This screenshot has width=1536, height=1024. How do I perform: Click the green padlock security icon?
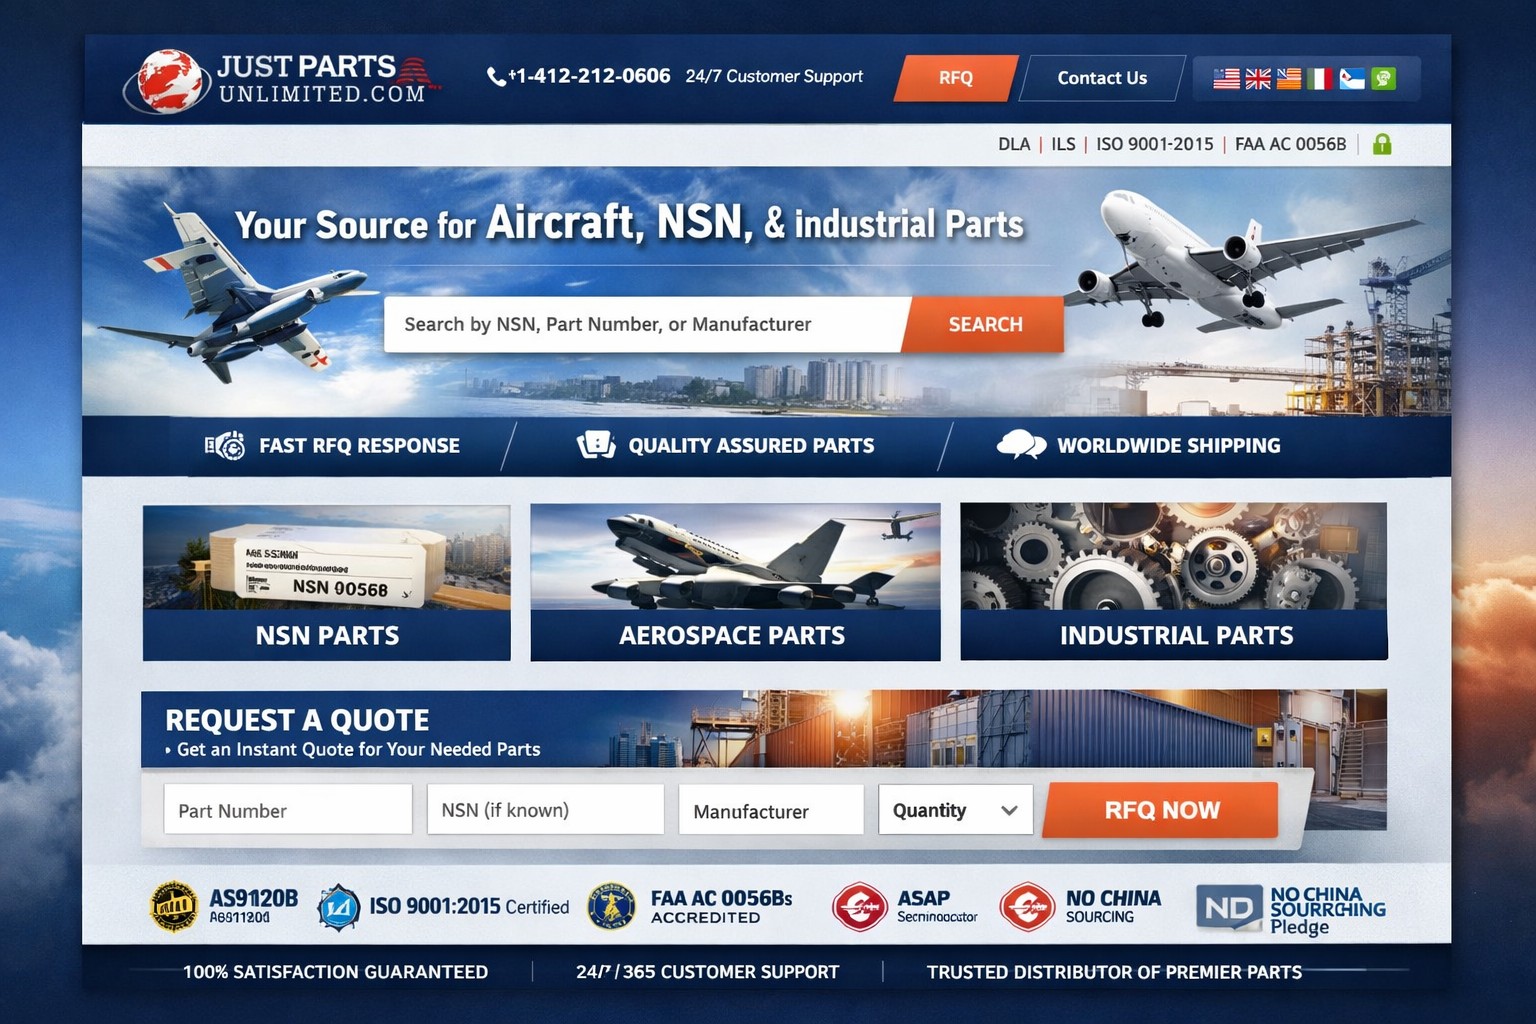[x=1382, y=144]
